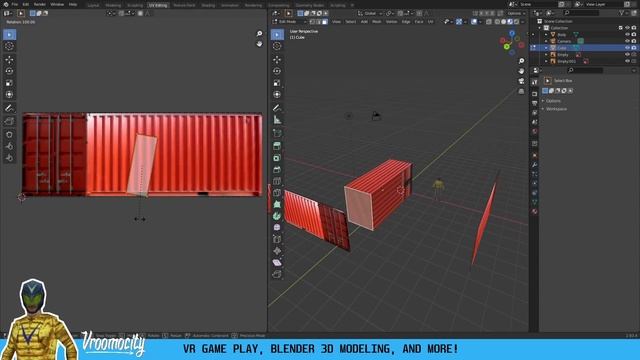The width and height of the screenshot is (640, 360).
Task: Switch to the Layout workspace tab
Action: [x=93, y=5]
